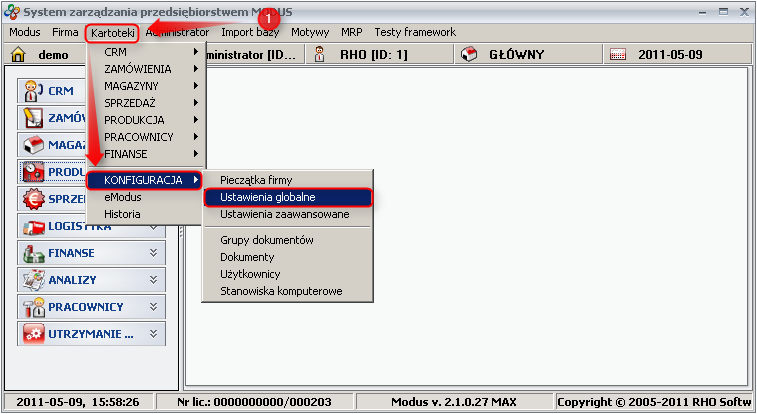Open Dokumenty from the submenu
The width and height of the screenshot is (757, 414).
pyautogui.click(x=288, y=257)
